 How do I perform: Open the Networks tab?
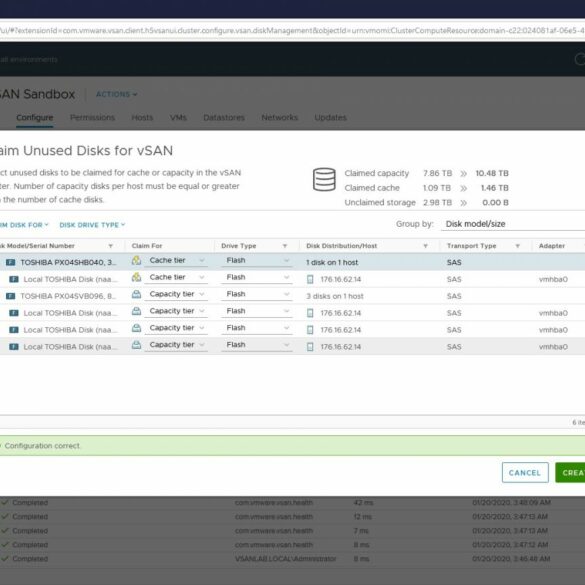click(279, 118)
